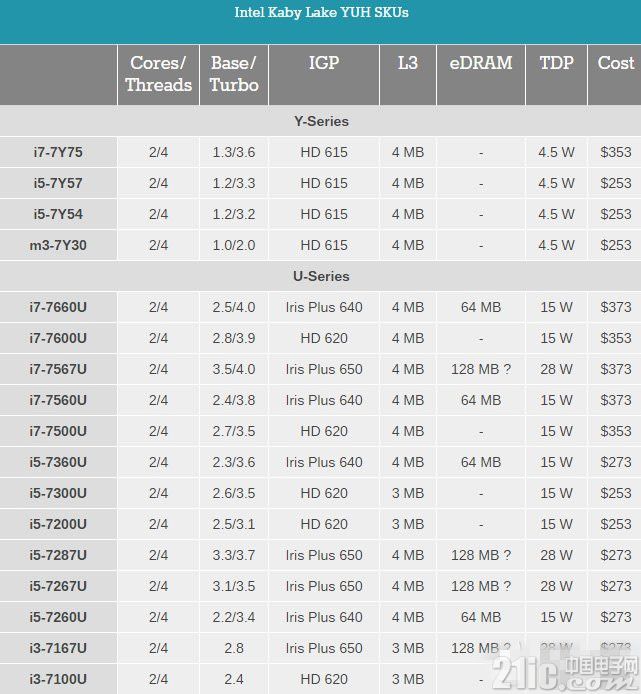Click the i5-7200U 15 W TDP cell
The image size is (641, 694).
(556, 524)
